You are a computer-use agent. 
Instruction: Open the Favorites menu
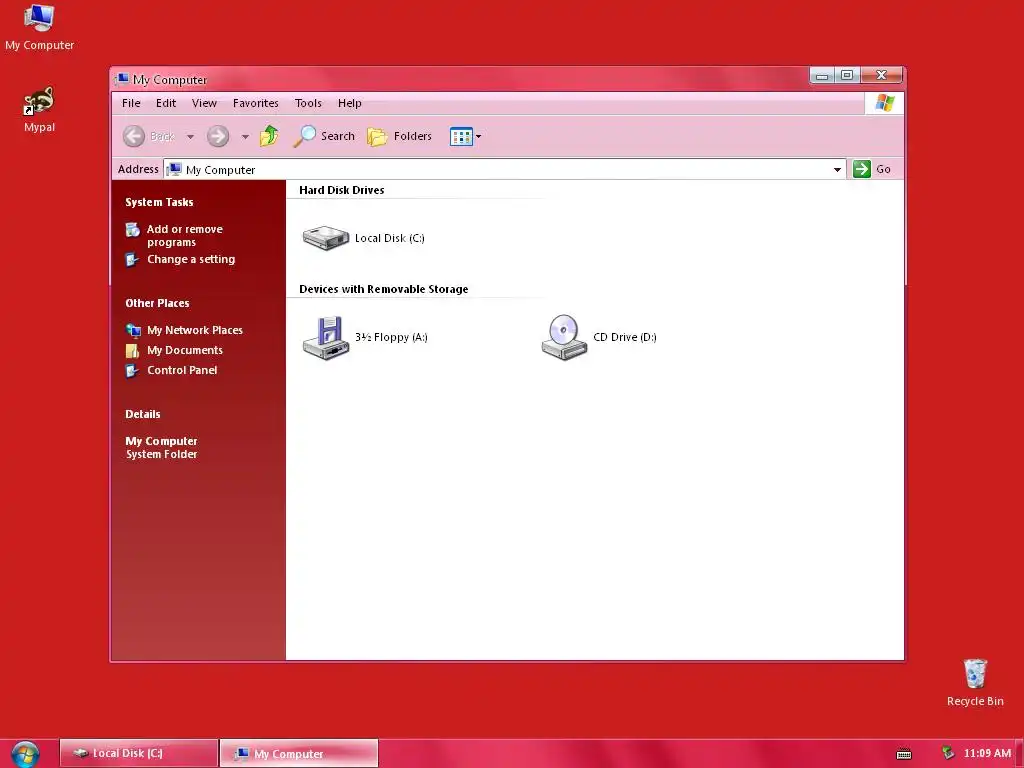[x=255, y=103]
